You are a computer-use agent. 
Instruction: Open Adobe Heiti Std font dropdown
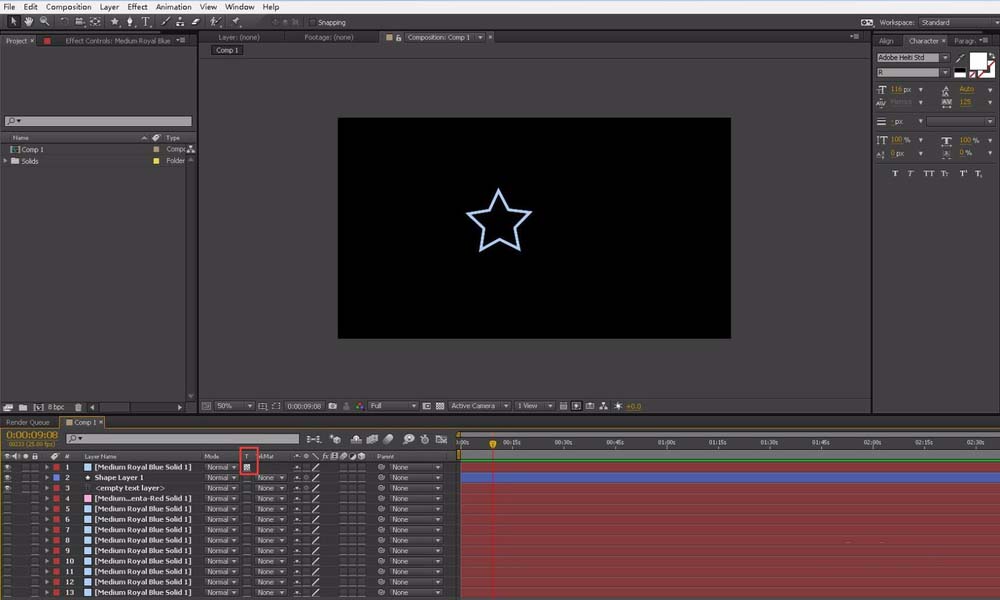pyautogui.click(x=913, y=57)
